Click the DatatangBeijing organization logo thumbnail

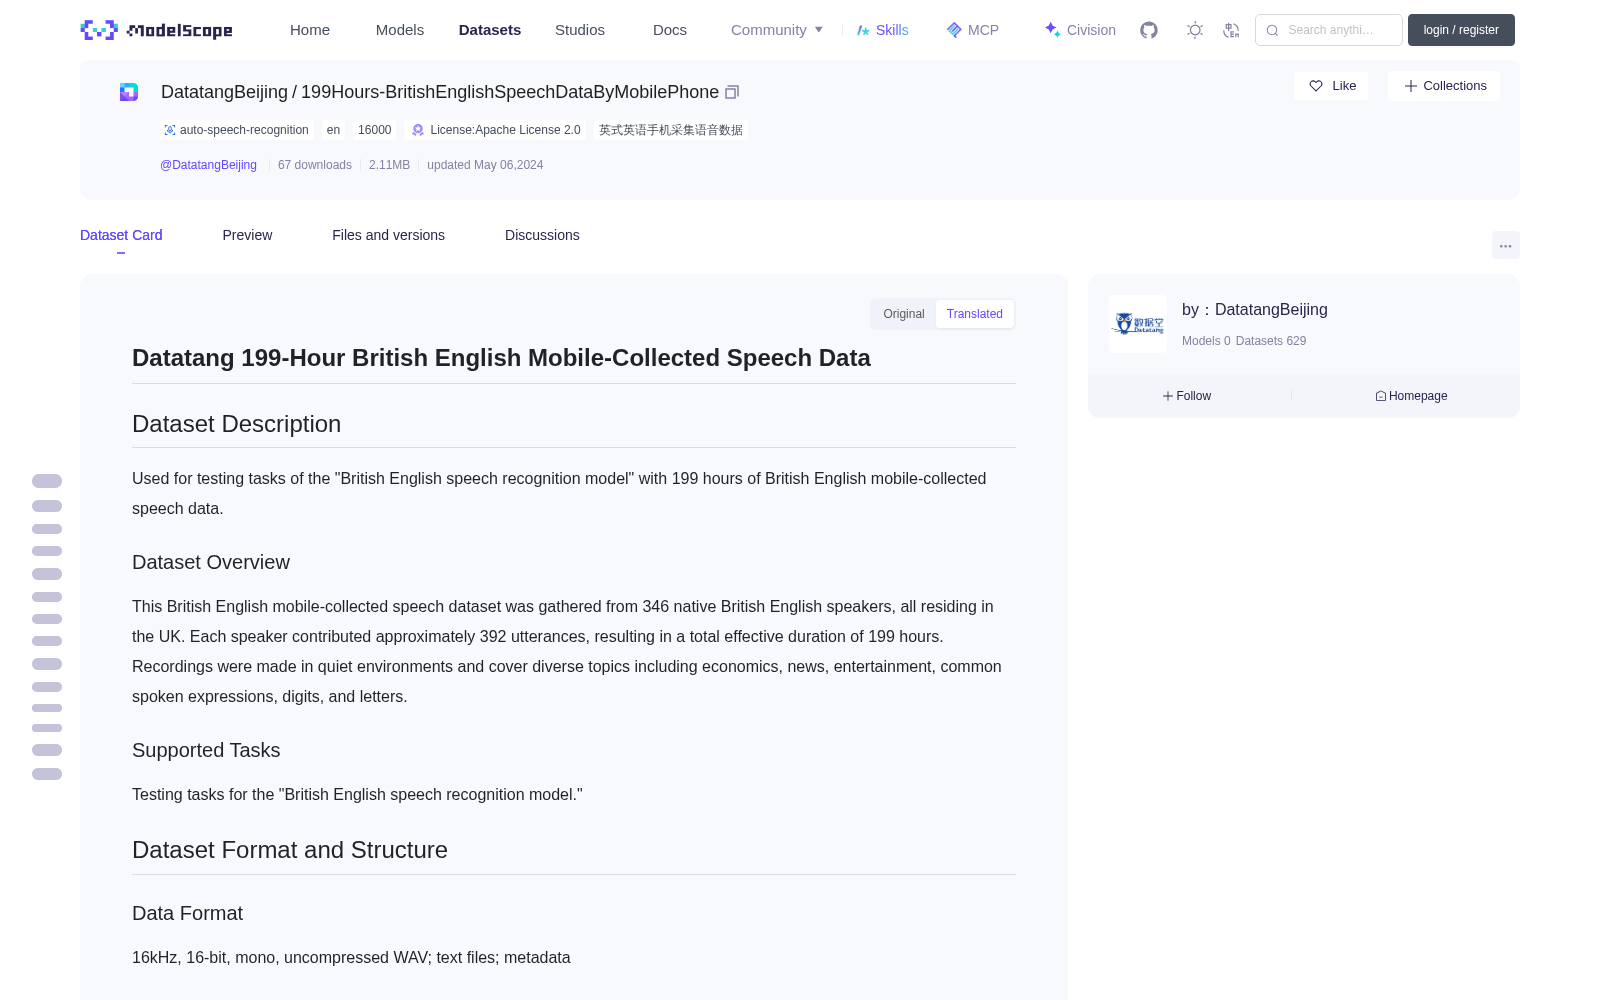(x=1138, y=324)
